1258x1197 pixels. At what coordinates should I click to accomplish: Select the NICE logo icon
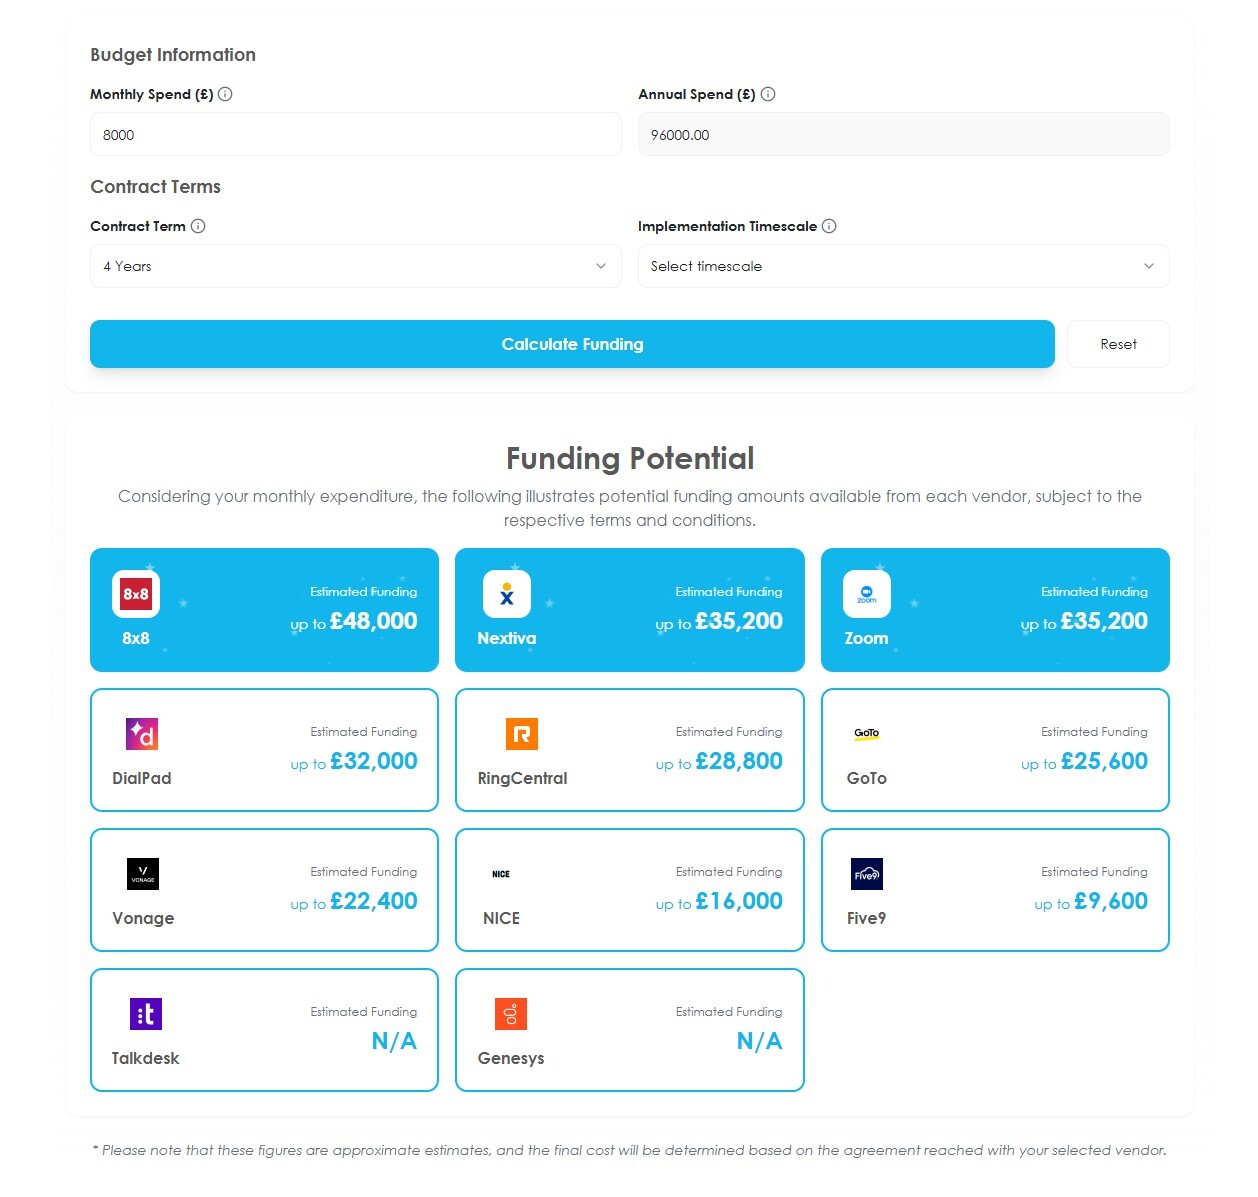pos(501,873)
